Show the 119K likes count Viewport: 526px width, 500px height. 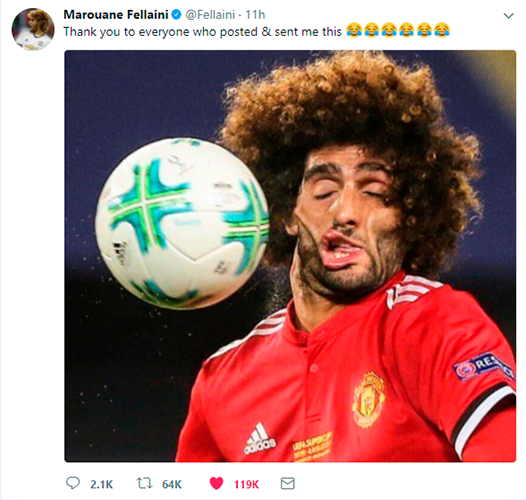[246, 484]
